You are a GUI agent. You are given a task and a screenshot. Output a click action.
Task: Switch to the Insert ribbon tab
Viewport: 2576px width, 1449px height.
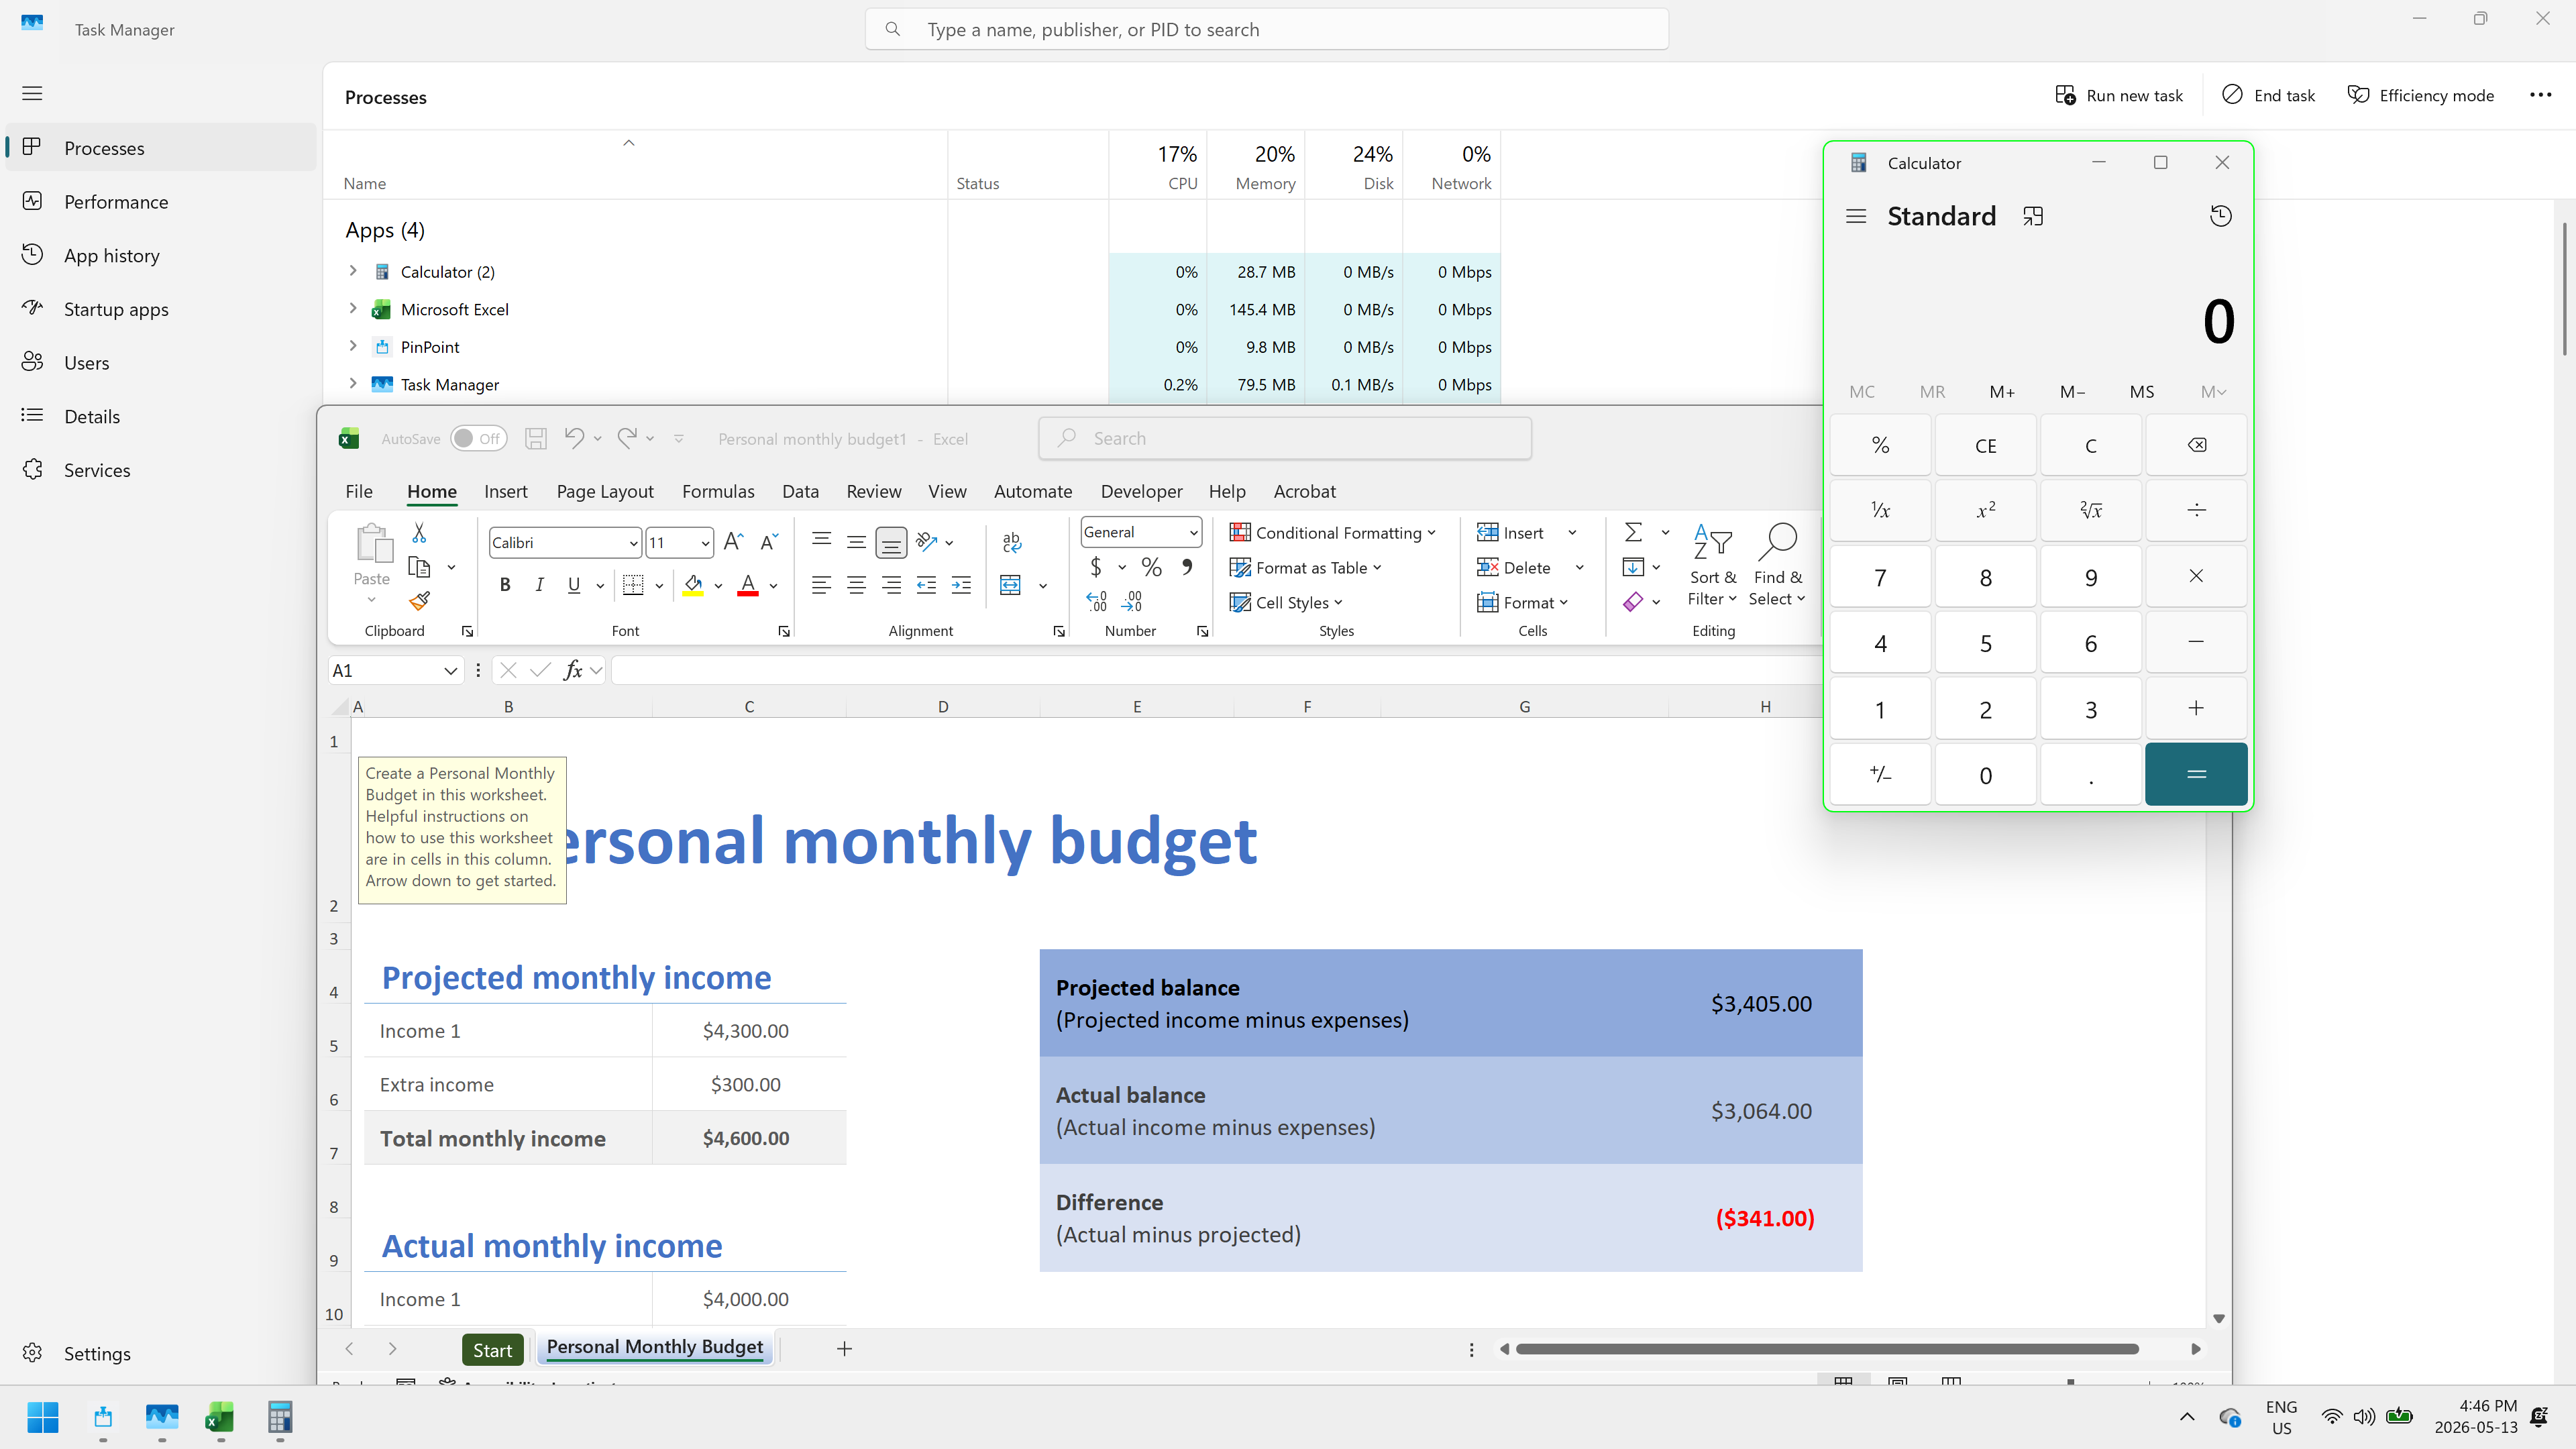505,491
